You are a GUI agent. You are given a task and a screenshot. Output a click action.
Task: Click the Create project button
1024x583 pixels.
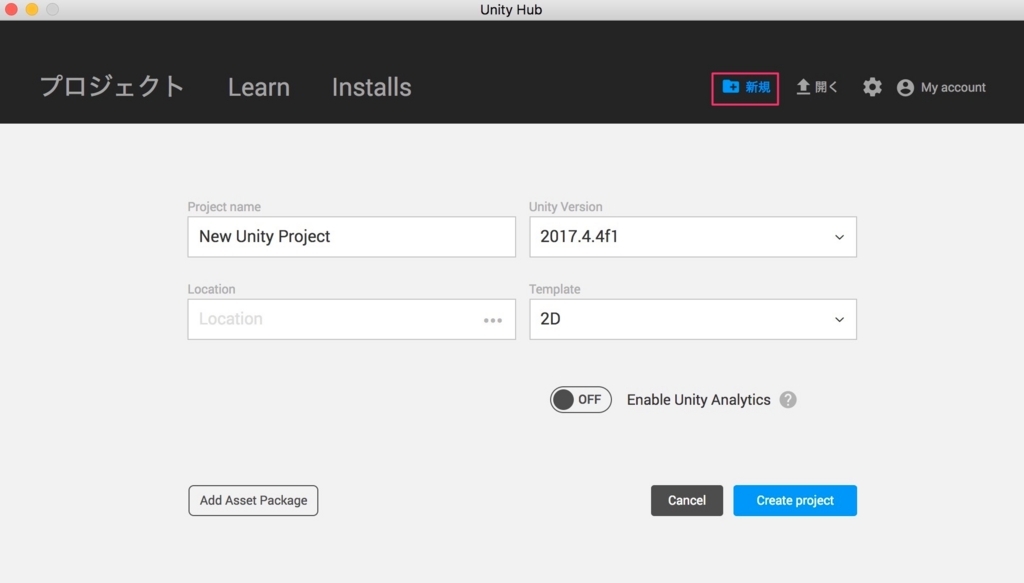pyautogui.click(x=795, y=500)
